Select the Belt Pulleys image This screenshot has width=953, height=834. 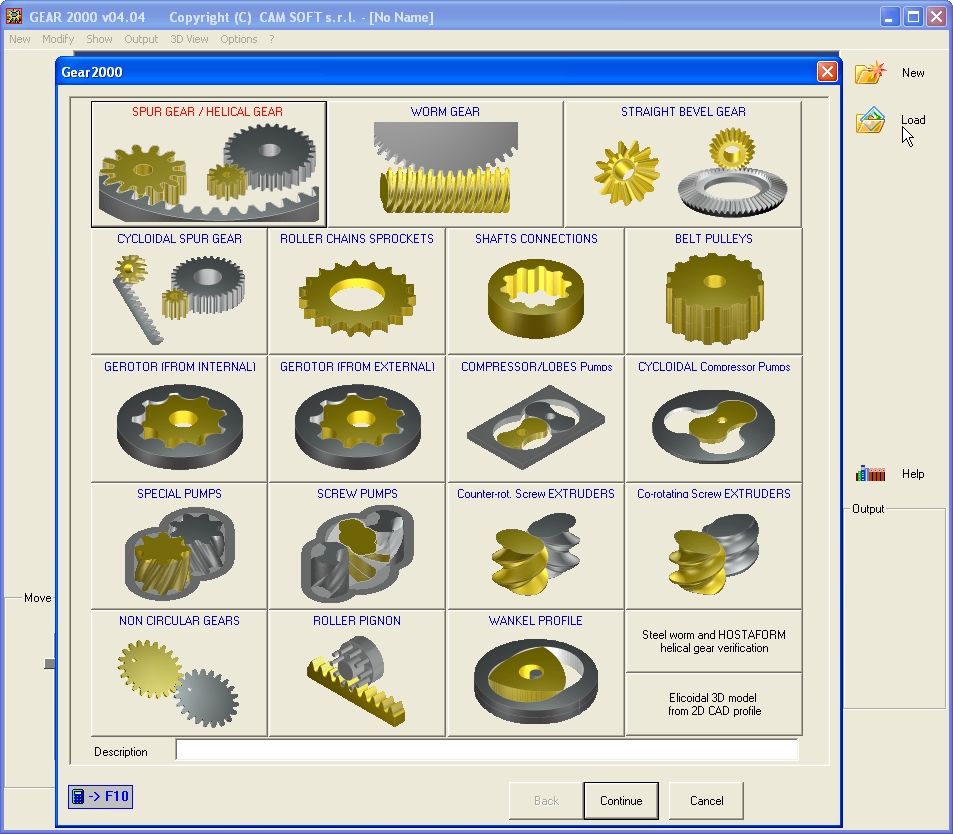click(x=714, y=291)
